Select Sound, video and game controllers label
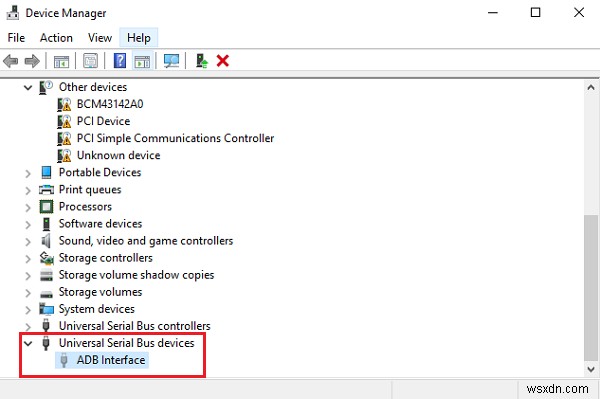The image size is (600, 399). pyautogui.click(x=146, y=241)
